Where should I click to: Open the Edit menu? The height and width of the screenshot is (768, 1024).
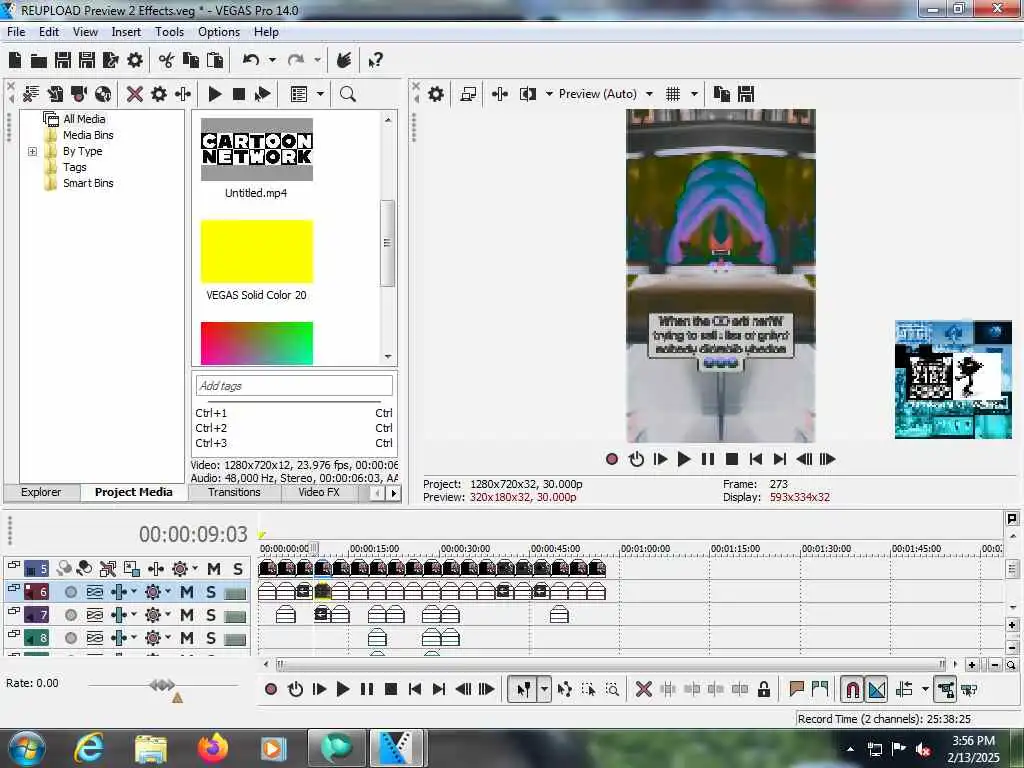pyautogui.click(x=49, y=32)
